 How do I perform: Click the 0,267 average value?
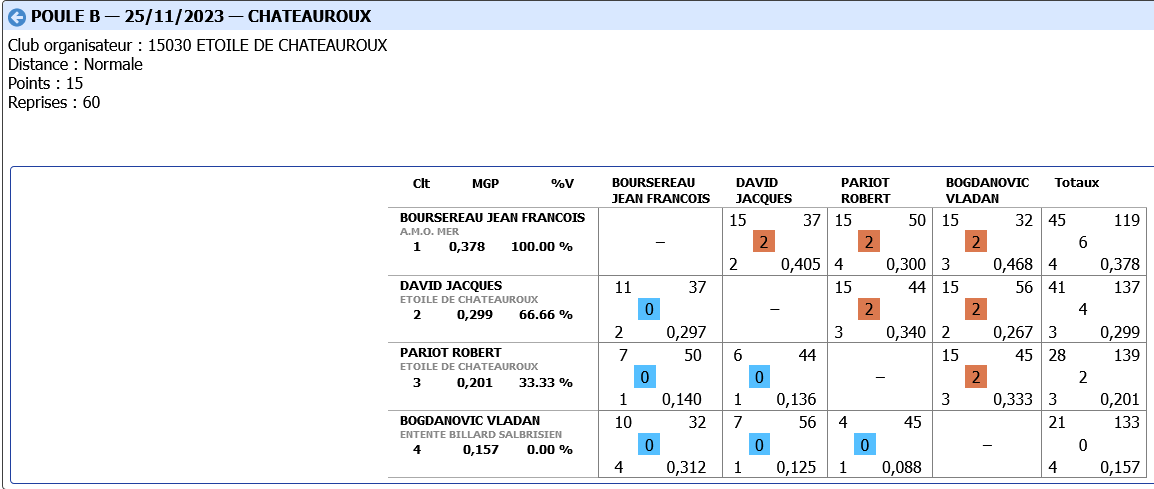click(x=1013, y=332)
